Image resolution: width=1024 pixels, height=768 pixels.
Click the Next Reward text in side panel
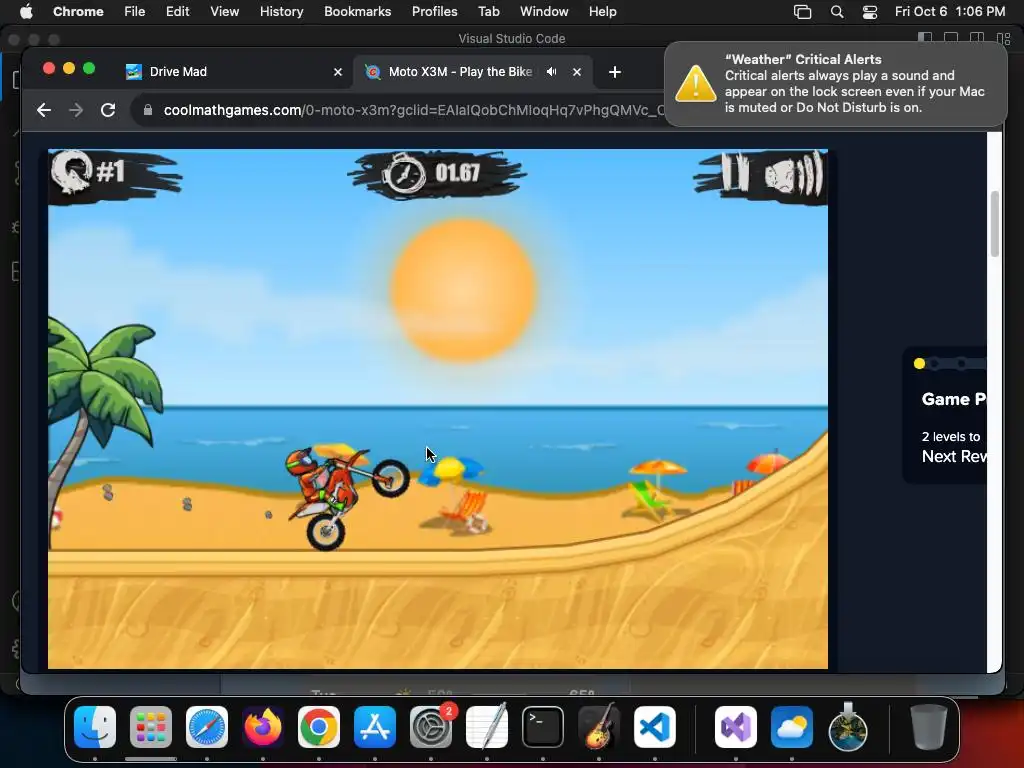click(954, 456)
